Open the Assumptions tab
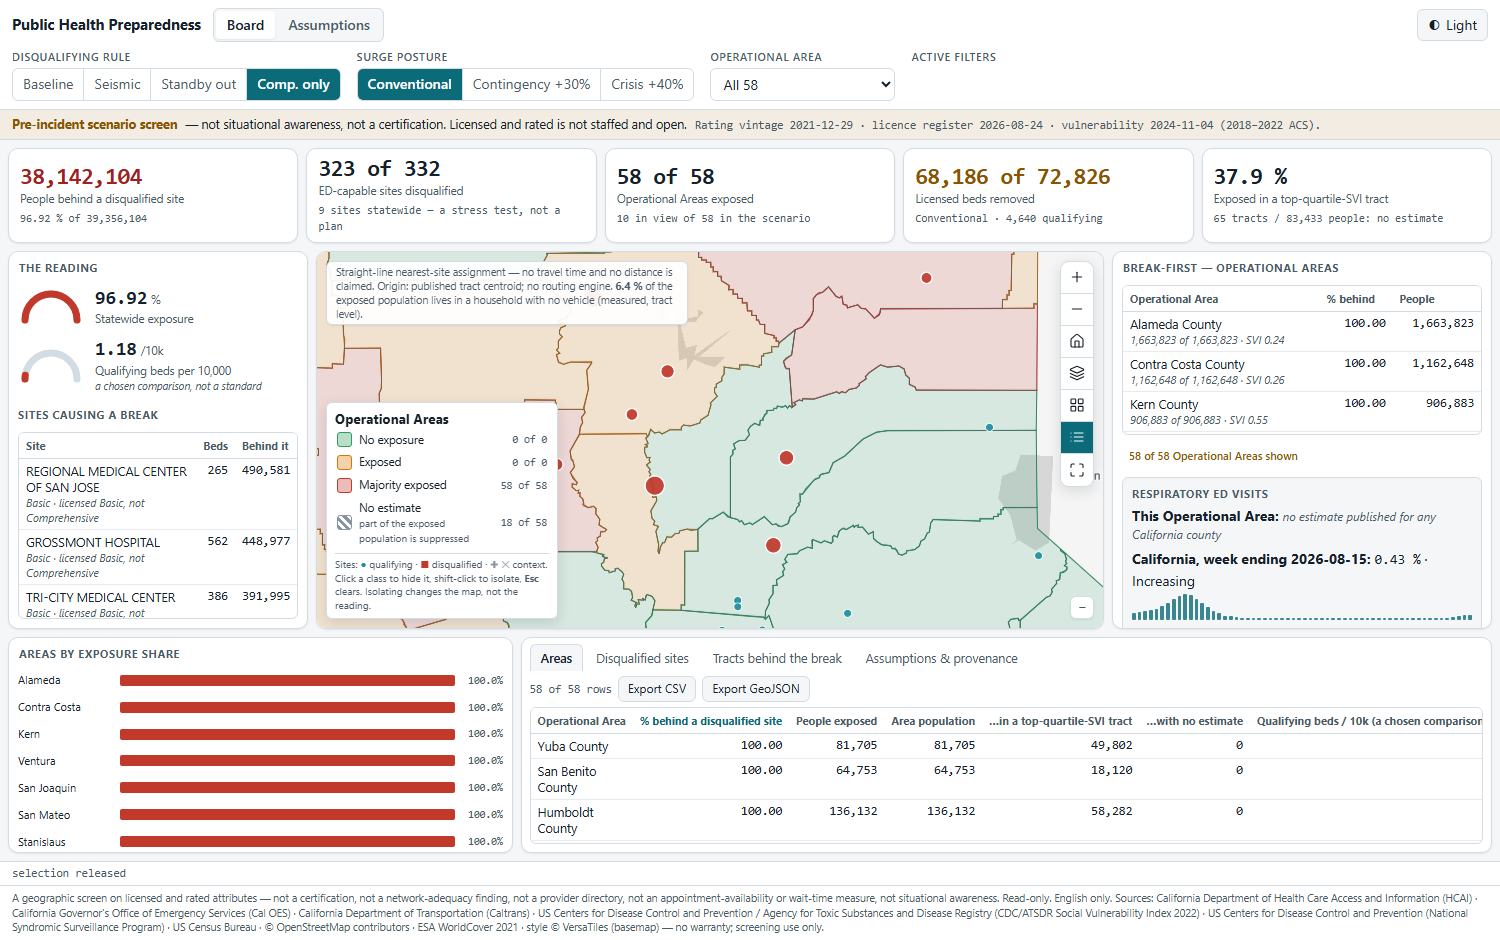This screenshot has height=940, width=1500. click(329, 25)
